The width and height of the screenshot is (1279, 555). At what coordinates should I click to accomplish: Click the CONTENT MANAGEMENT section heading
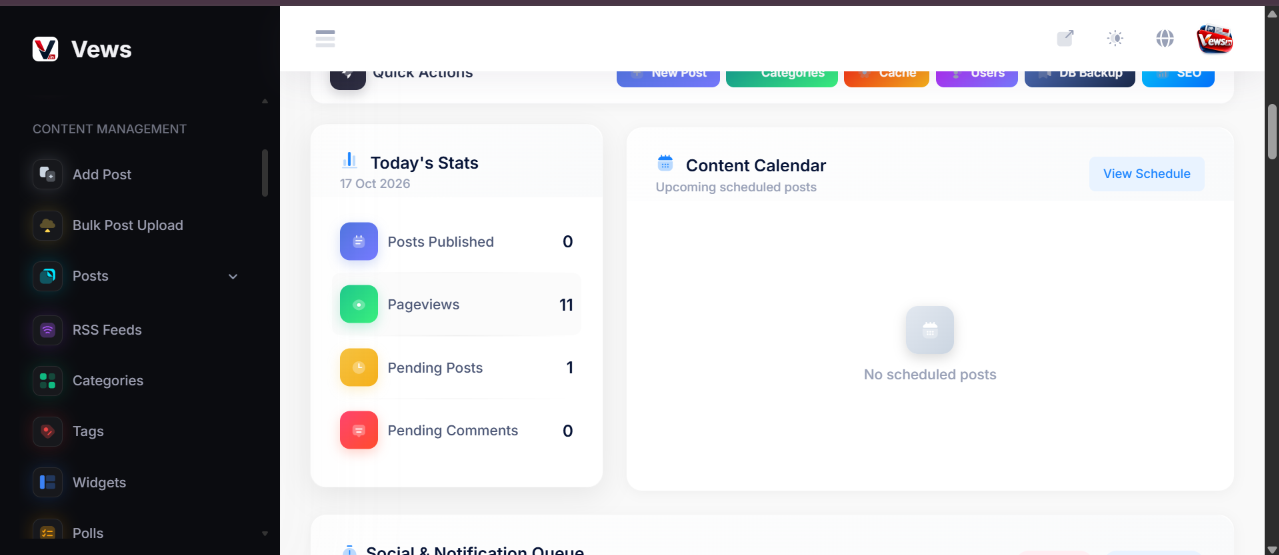tap(110, 129)
